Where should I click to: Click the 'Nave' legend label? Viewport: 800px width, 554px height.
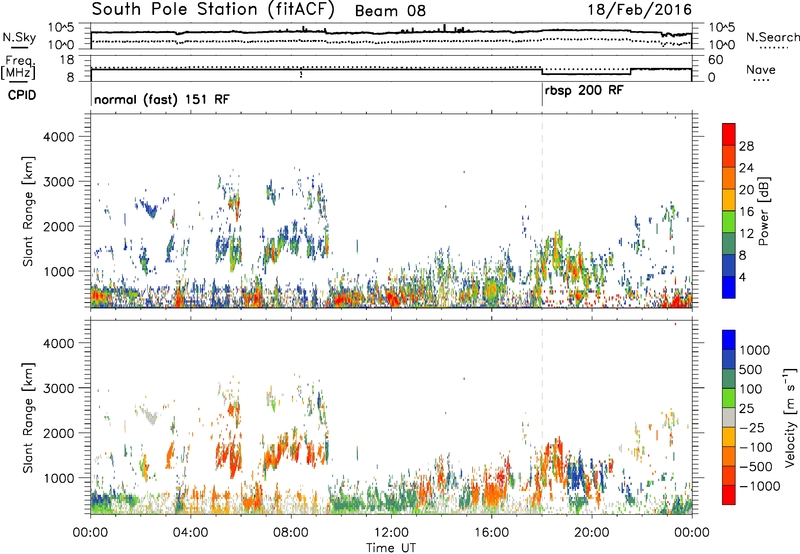point(761,69)
